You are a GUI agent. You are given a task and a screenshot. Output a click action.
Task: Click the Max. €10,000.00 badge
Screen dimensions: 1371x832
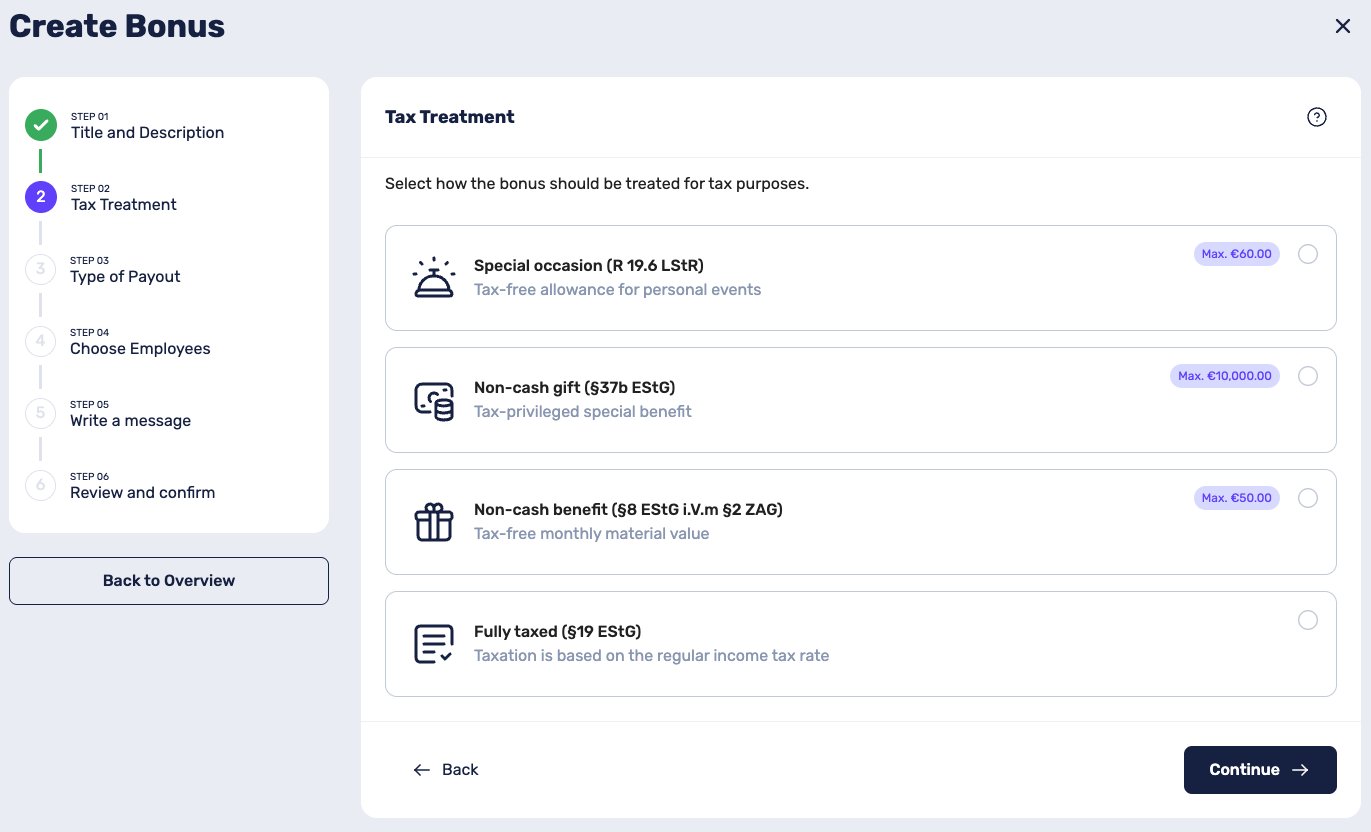click(1225, 376)
